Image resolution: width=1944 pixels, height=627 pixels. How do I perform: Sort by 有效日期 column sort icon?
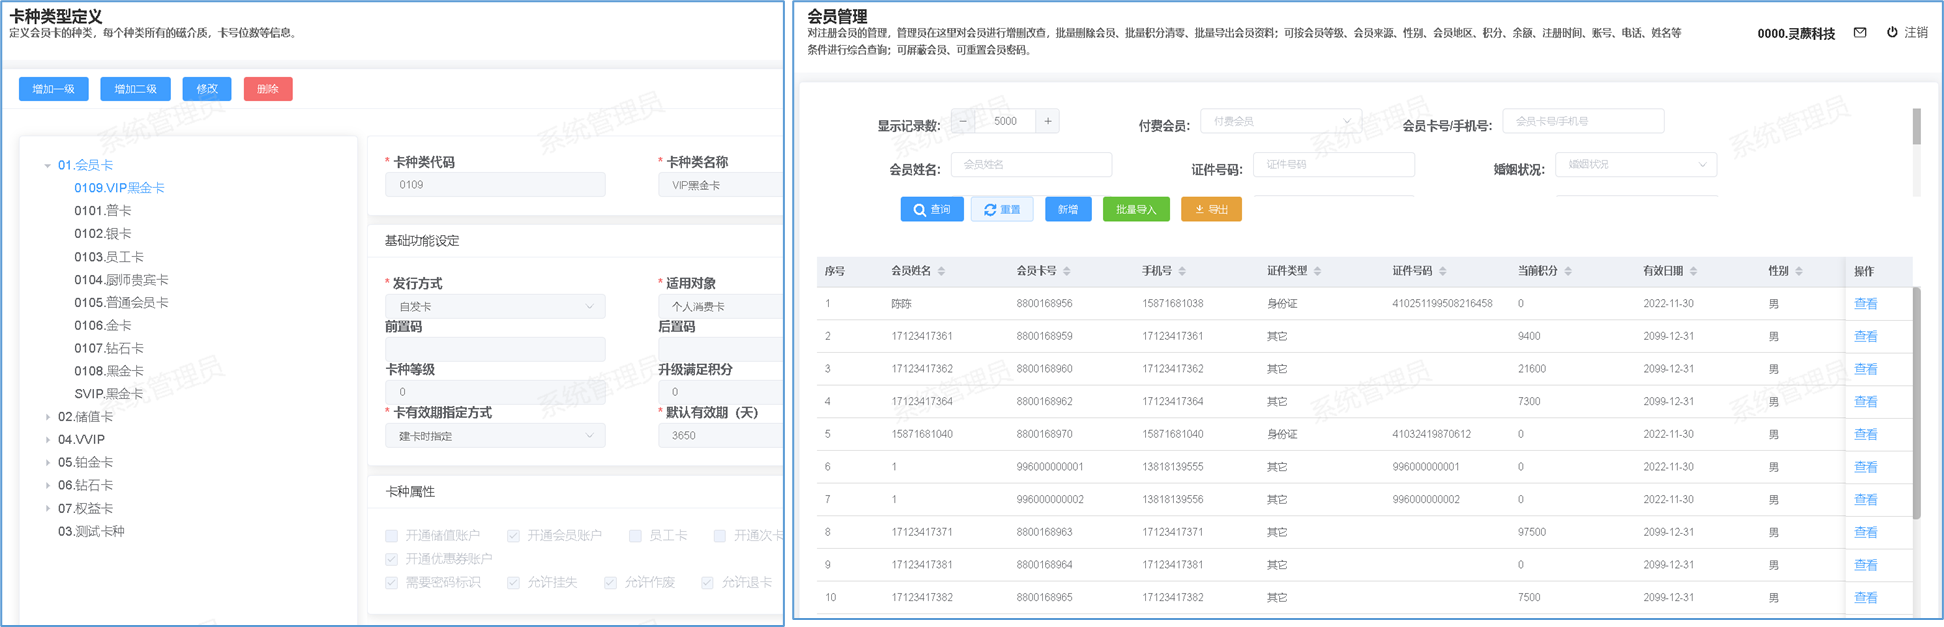click(x=1693, y=271)
